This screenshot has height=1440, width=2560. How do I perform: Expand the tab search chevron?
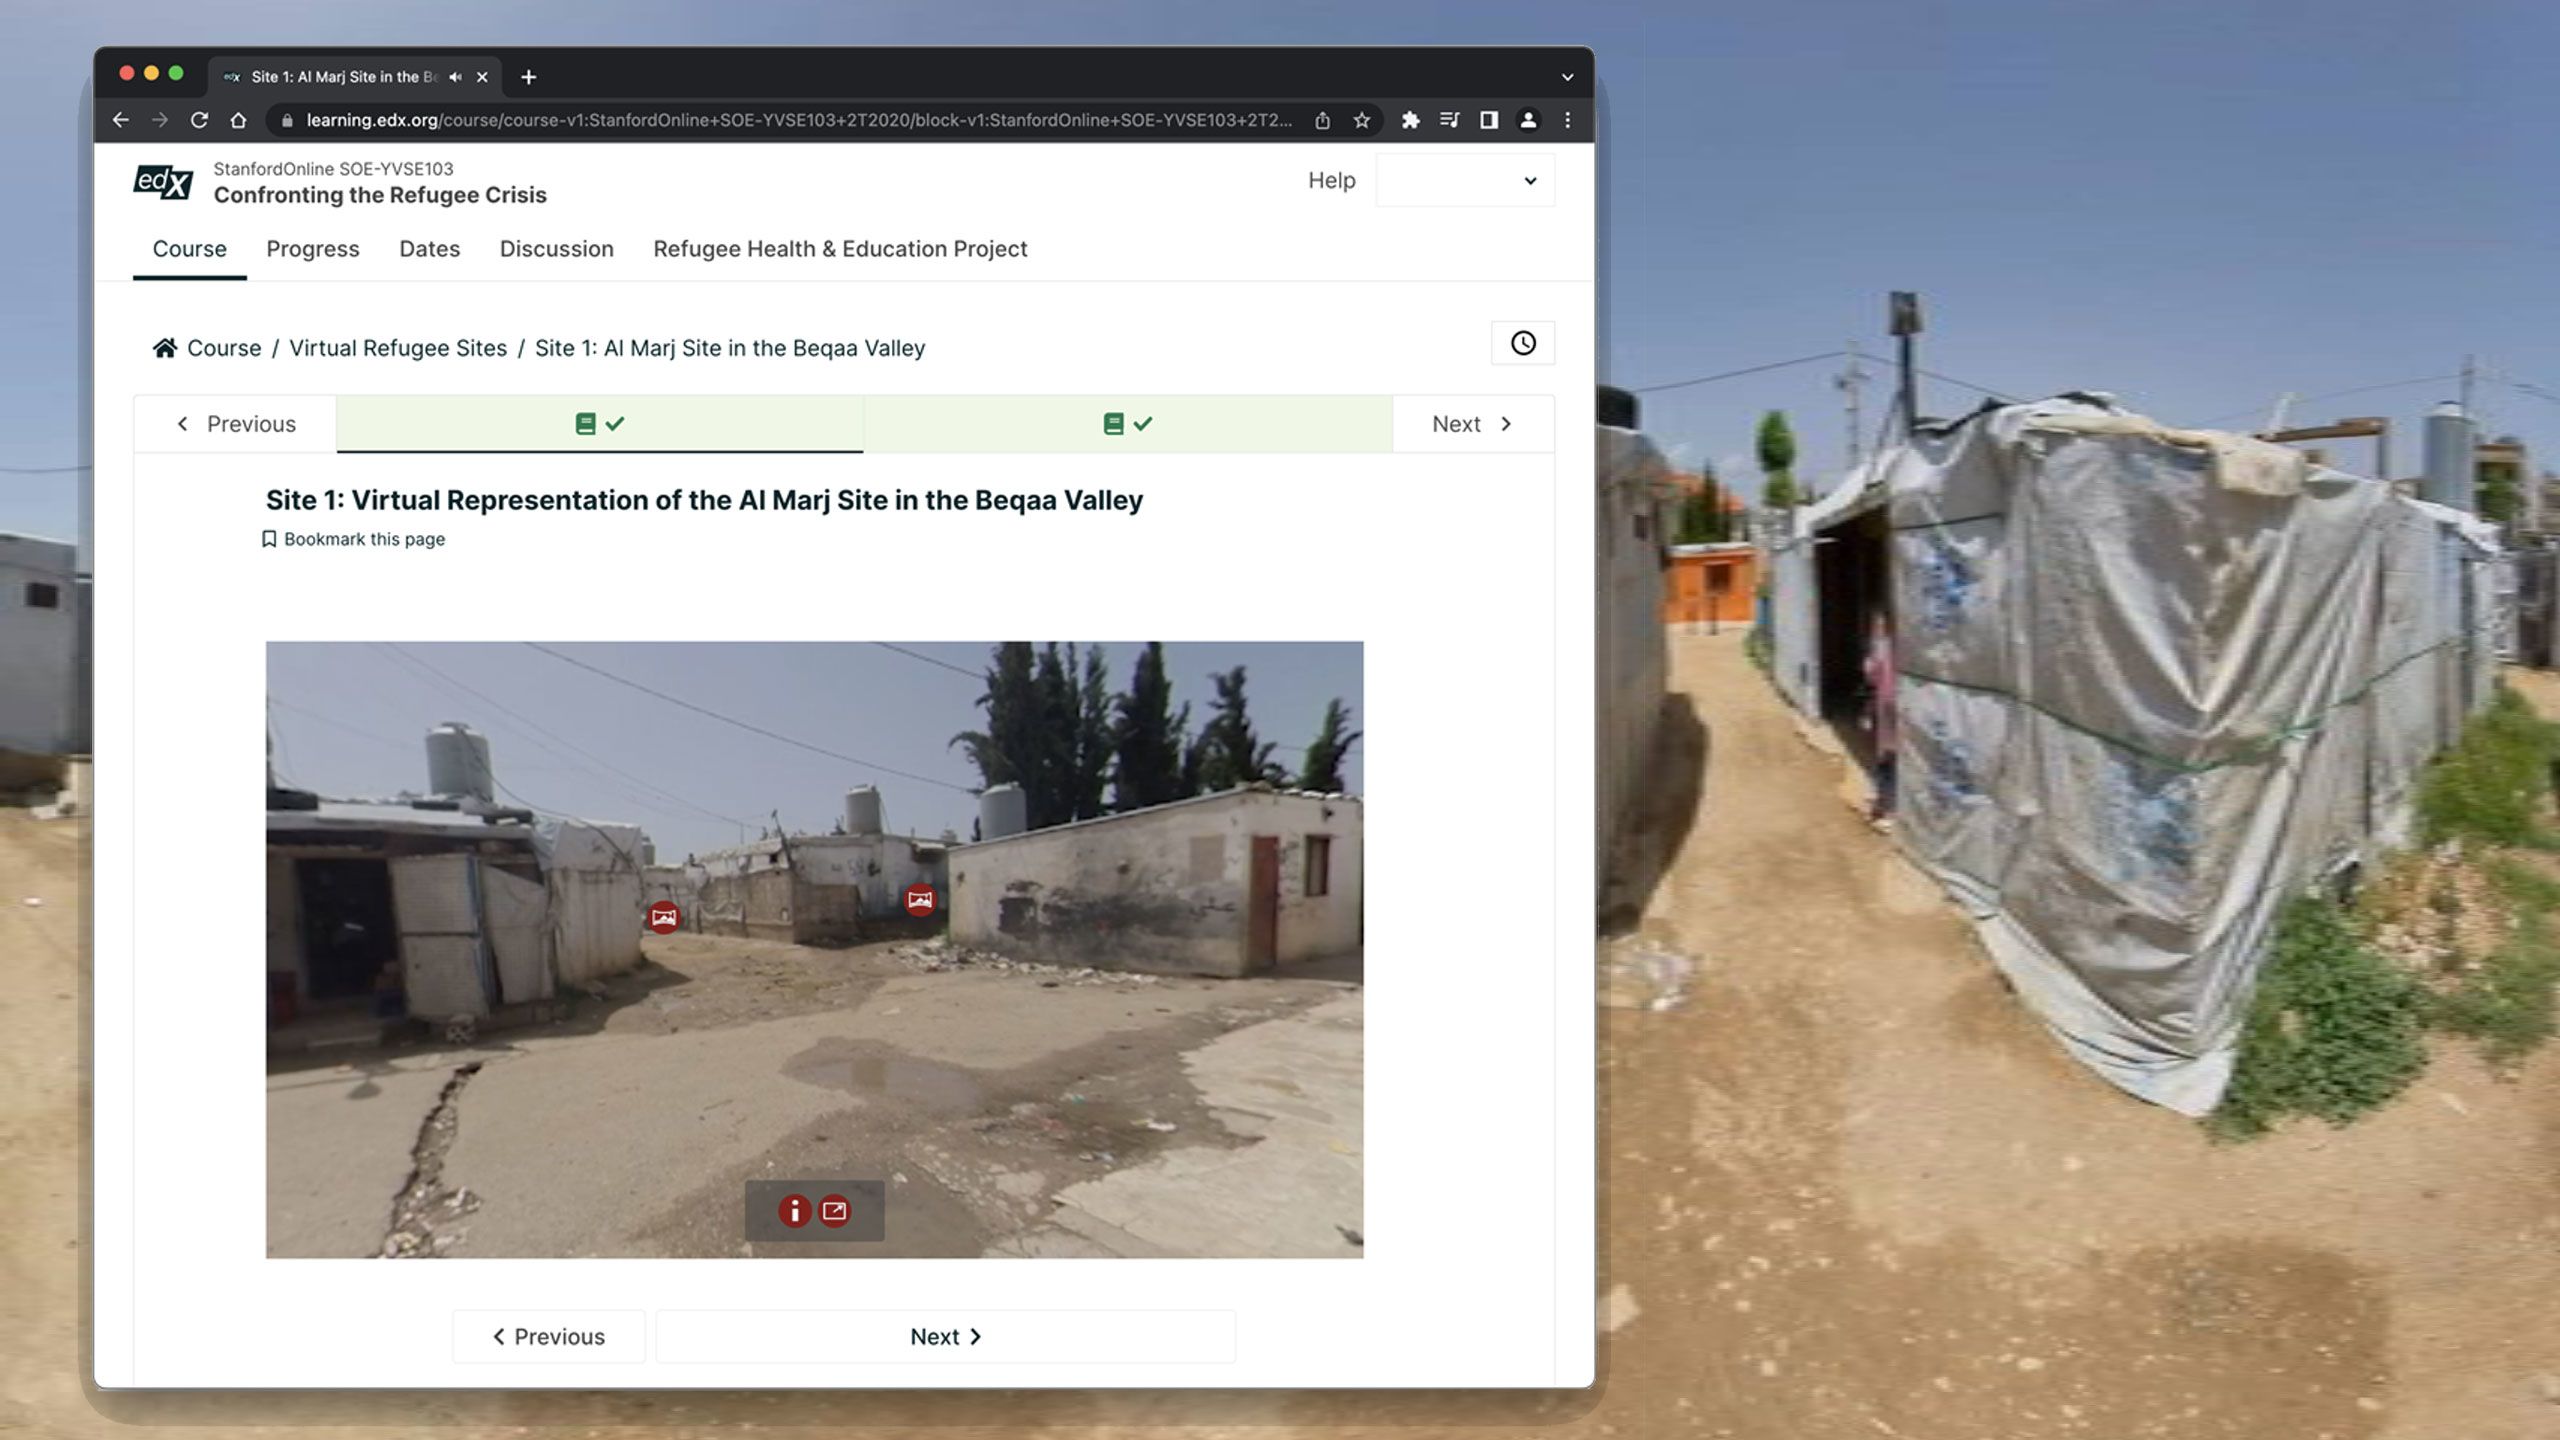point(1567,77)
